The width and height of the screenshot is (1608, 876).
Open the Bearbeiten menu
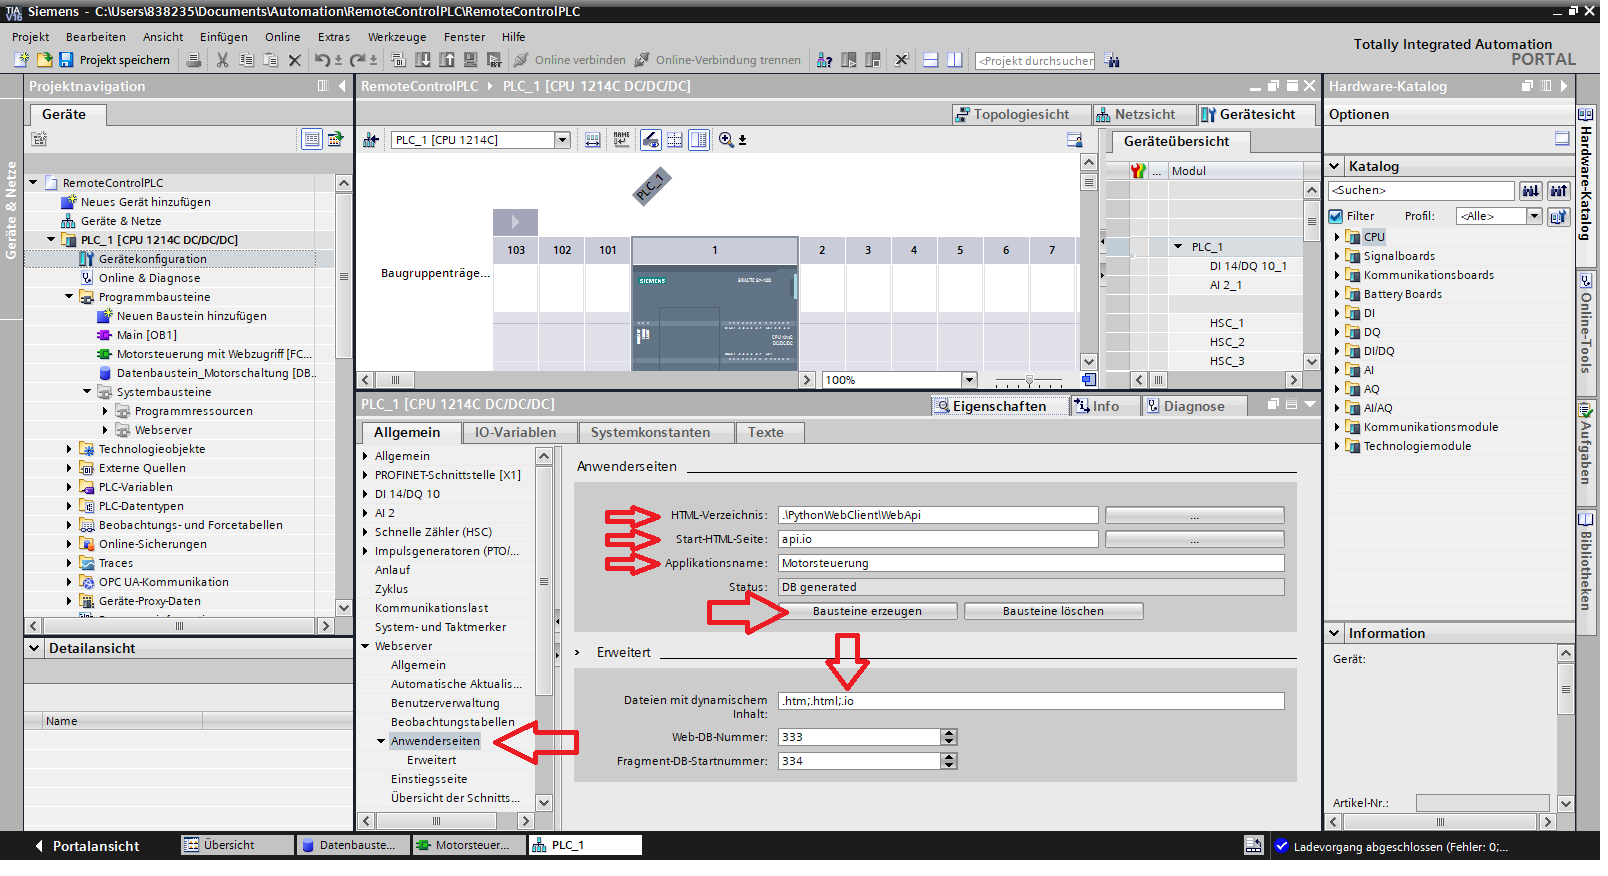click(x=96, y=37)
